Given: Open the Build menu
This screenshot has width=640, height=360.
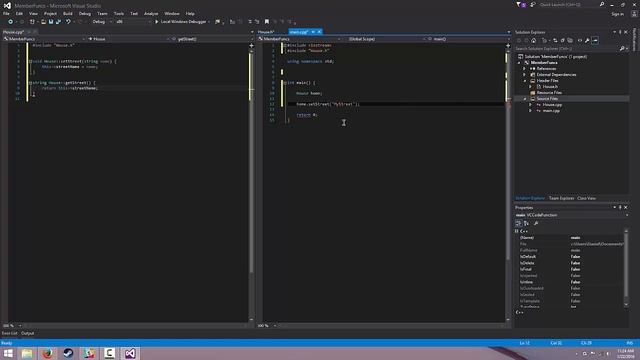Looking at the screenshot, I should pos(68,13).
